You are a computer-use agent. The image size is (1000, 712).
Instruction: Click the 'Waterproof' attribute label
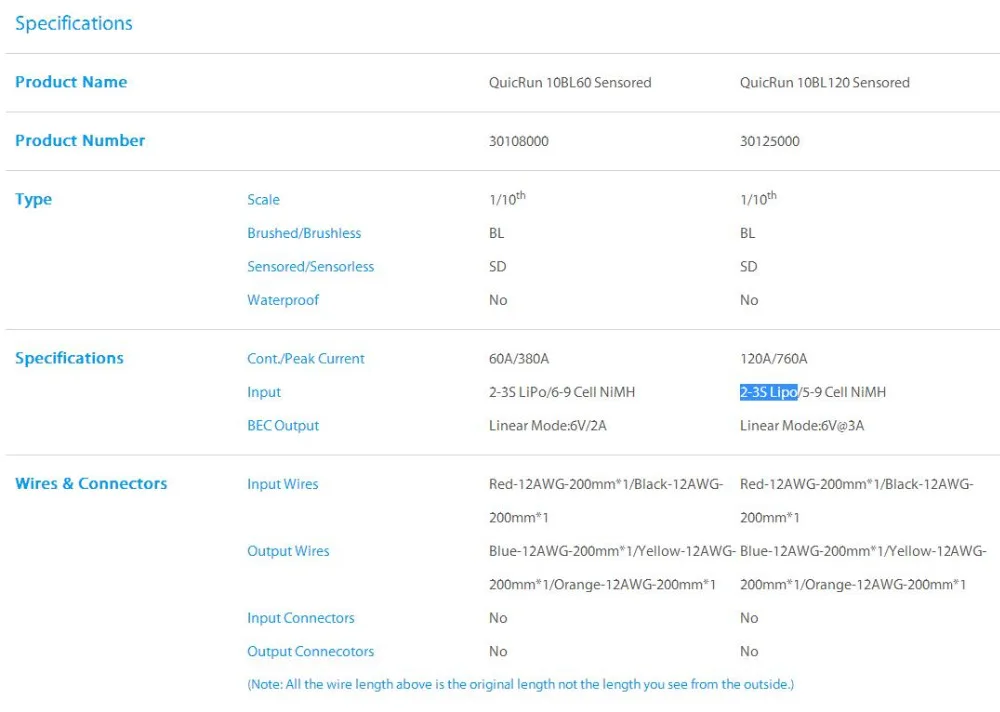(283, 300)
